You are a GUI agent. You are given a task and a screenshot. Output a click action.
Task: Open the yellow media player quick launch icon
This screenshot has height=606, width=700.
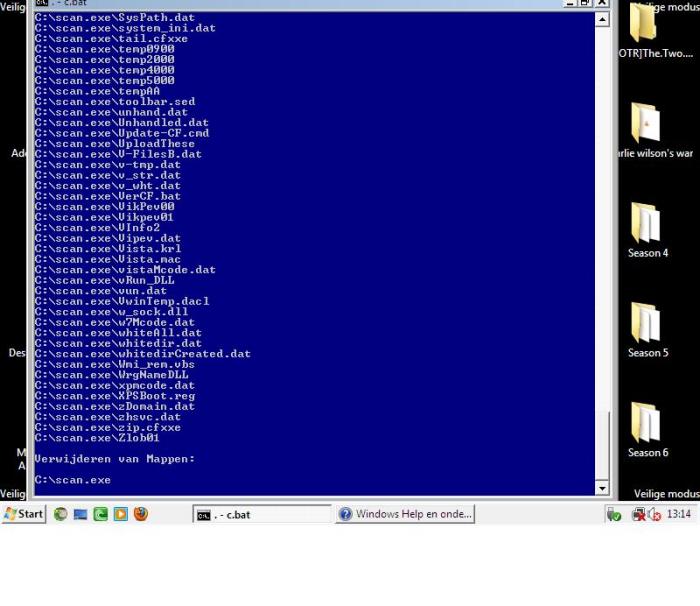pyautogui.click(x=121, y=514)
